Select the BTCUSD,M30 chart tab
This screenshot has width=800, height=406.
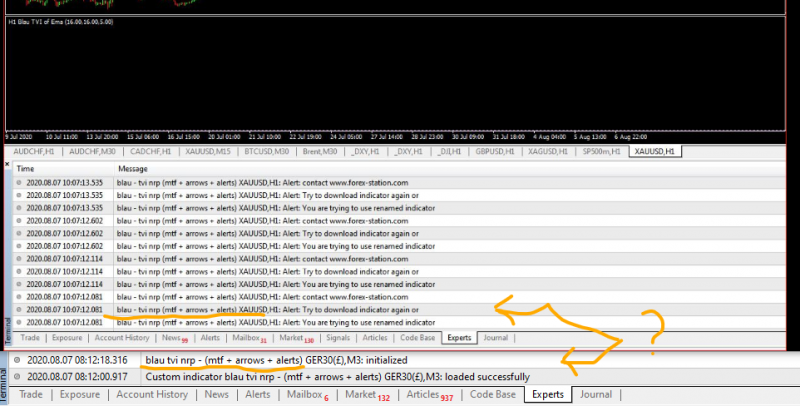(266, 151)
